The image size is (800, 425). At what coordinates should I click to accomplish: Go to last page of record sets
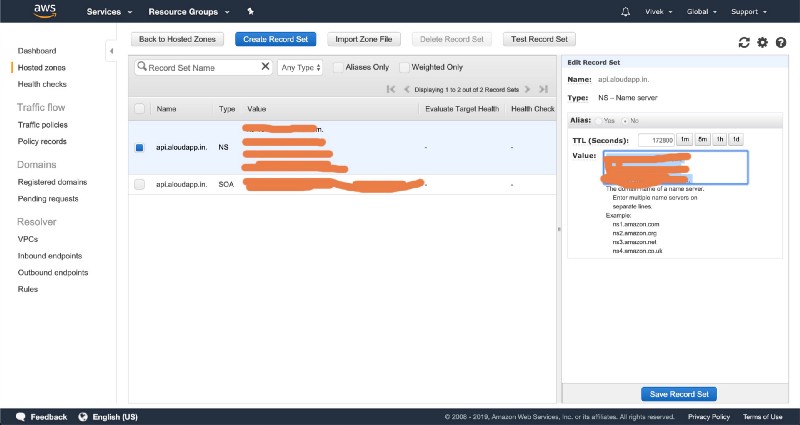[543, 89]
